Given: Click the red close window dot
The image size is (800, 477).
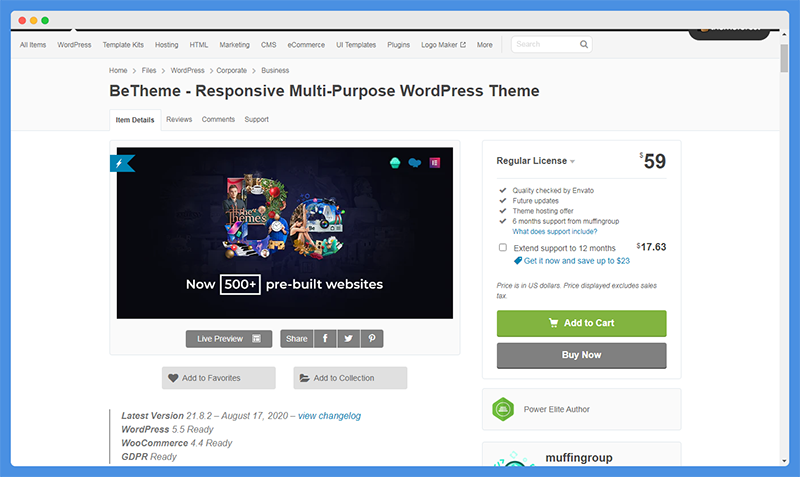Looking at the screenshot, I should coord(22,20).
